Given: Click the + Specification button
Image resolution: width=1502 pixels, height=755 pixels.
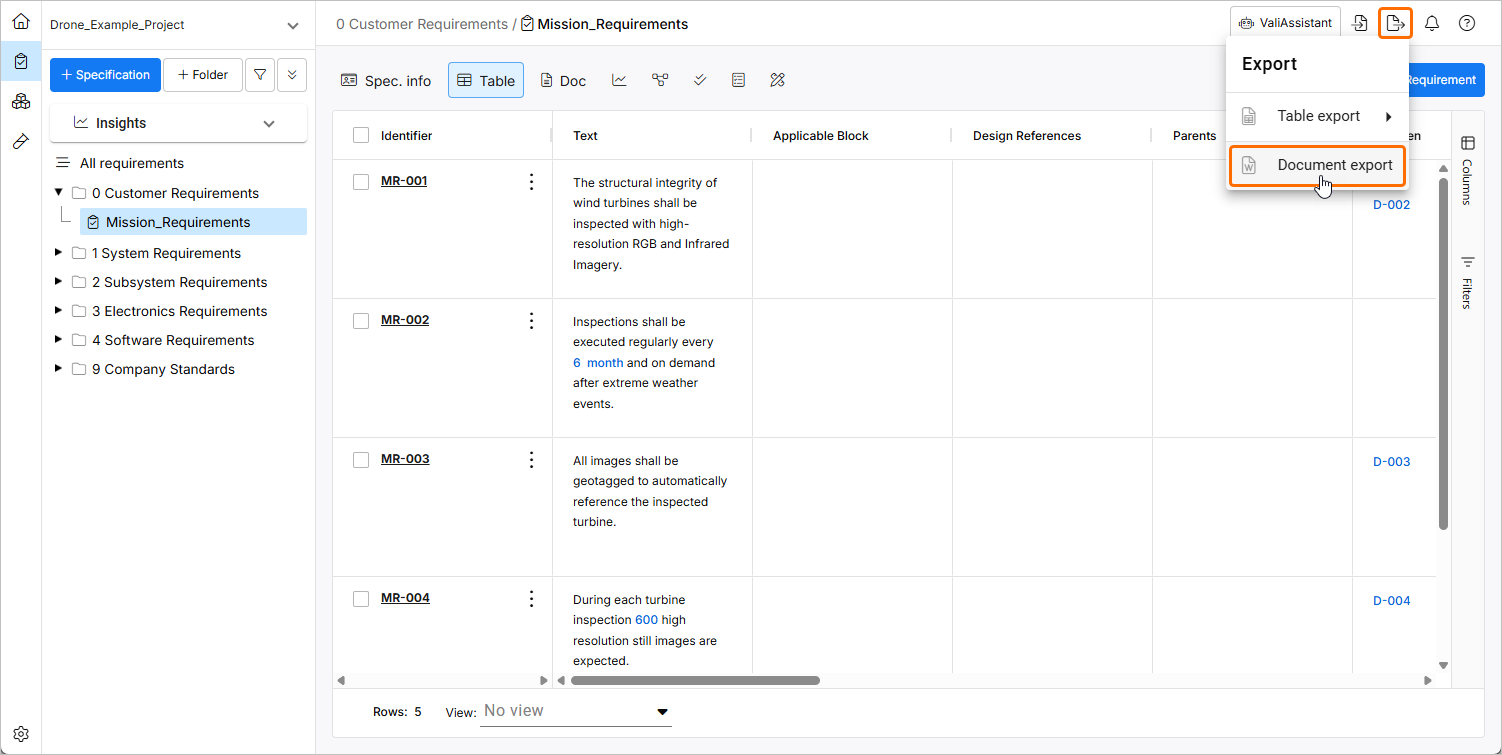Looking at the screenshot, I should coord(105,74).
